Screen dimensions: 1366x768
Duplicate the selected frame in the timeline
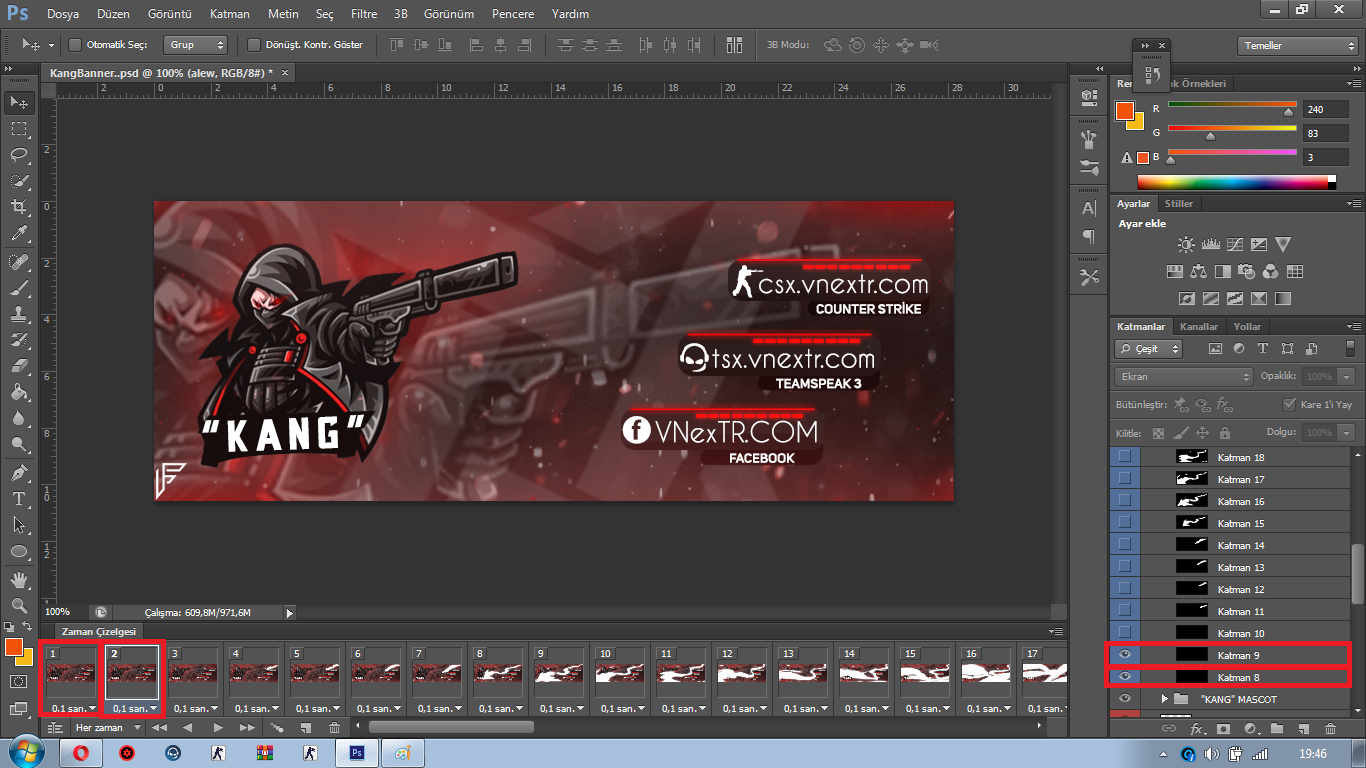pos(306,728)
